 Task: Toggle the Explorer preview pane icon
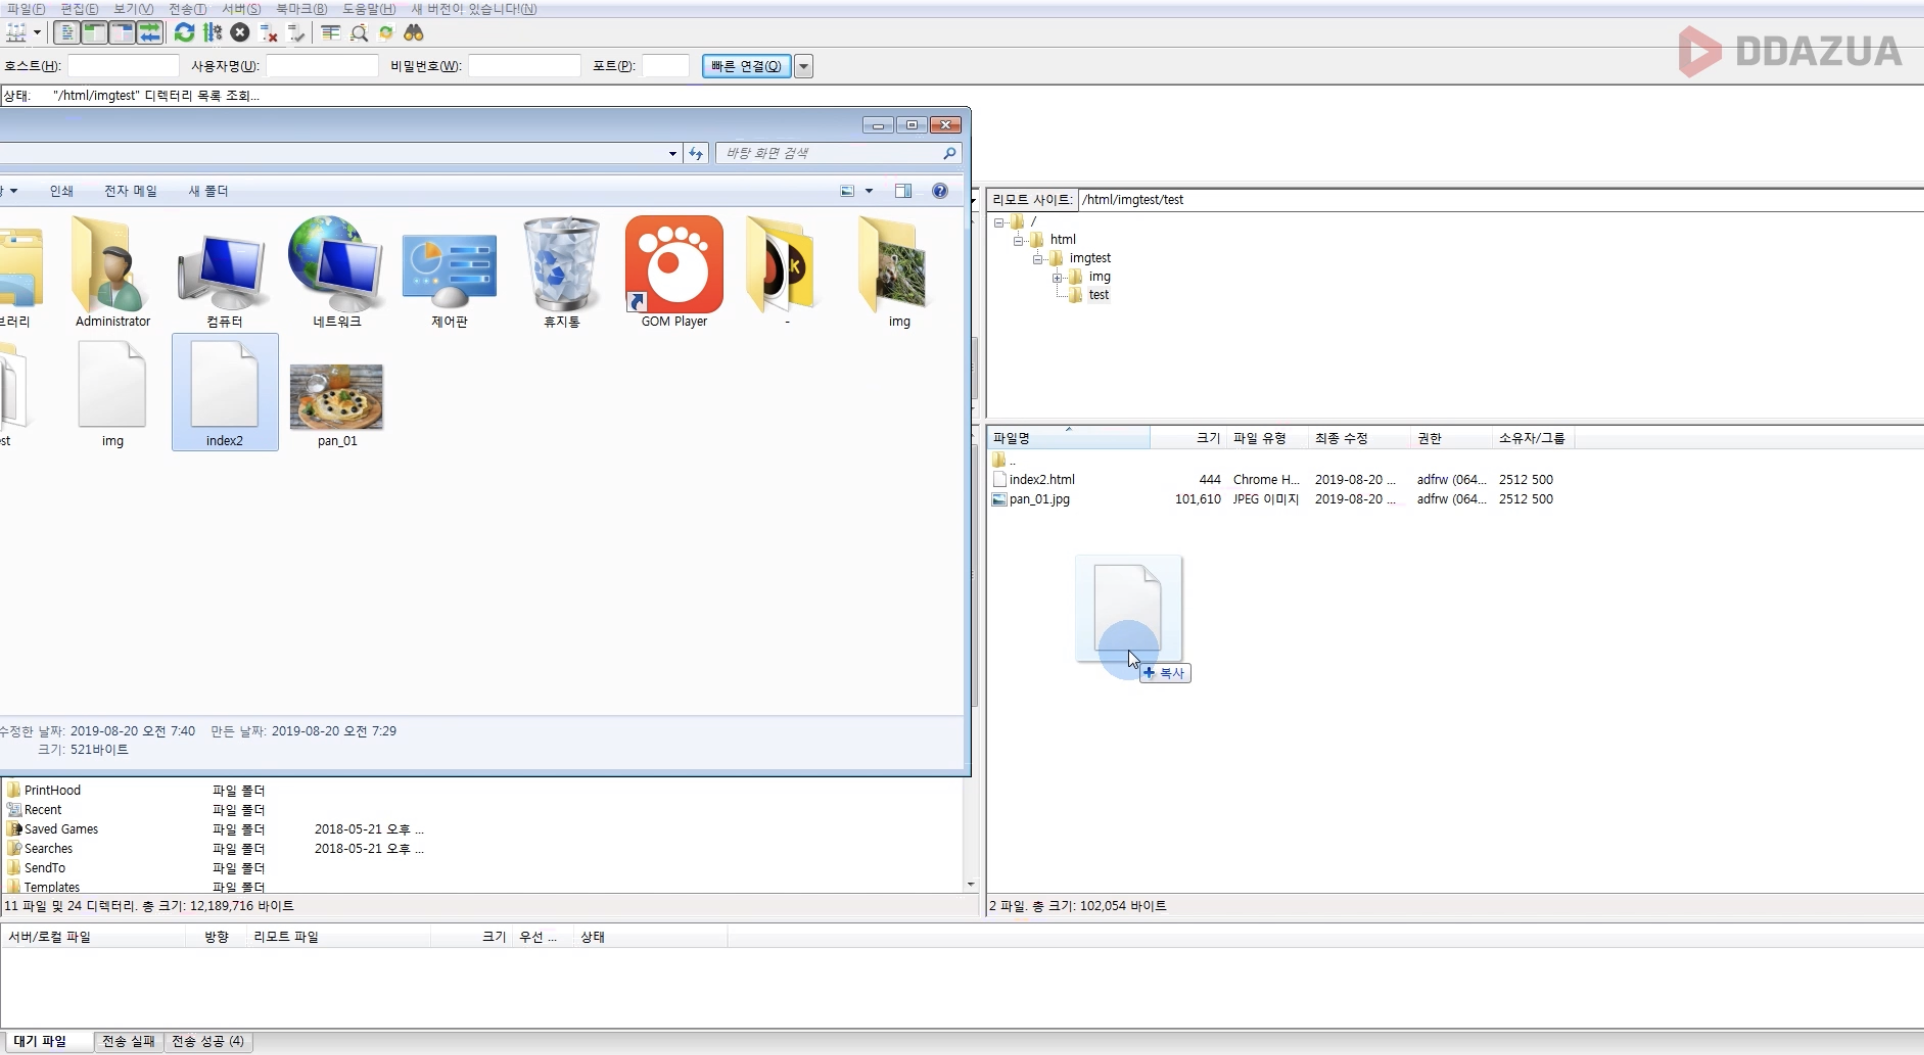click(903, 191)
